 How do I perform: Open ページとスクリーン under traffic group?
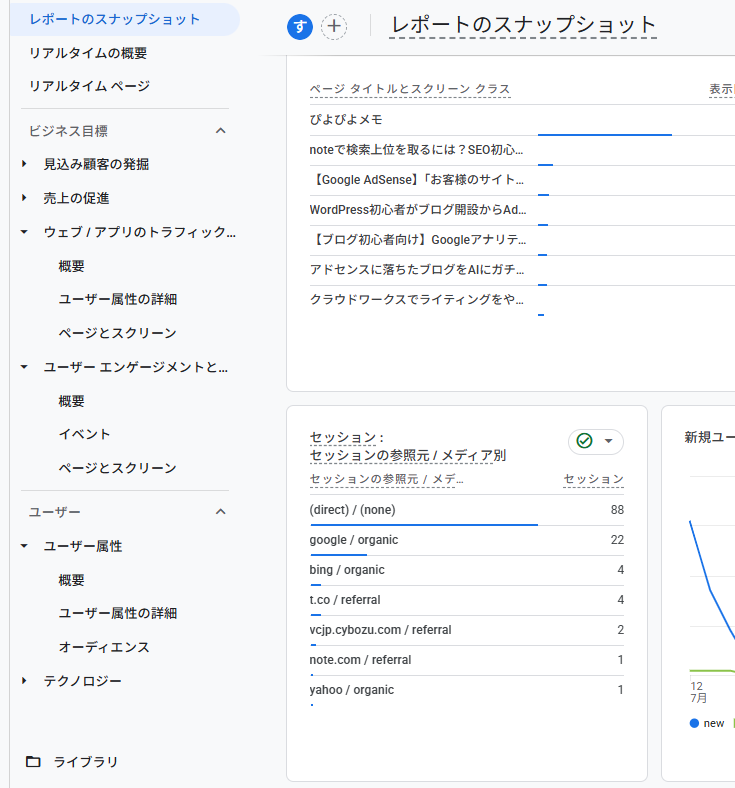click(x=118, y=333)
